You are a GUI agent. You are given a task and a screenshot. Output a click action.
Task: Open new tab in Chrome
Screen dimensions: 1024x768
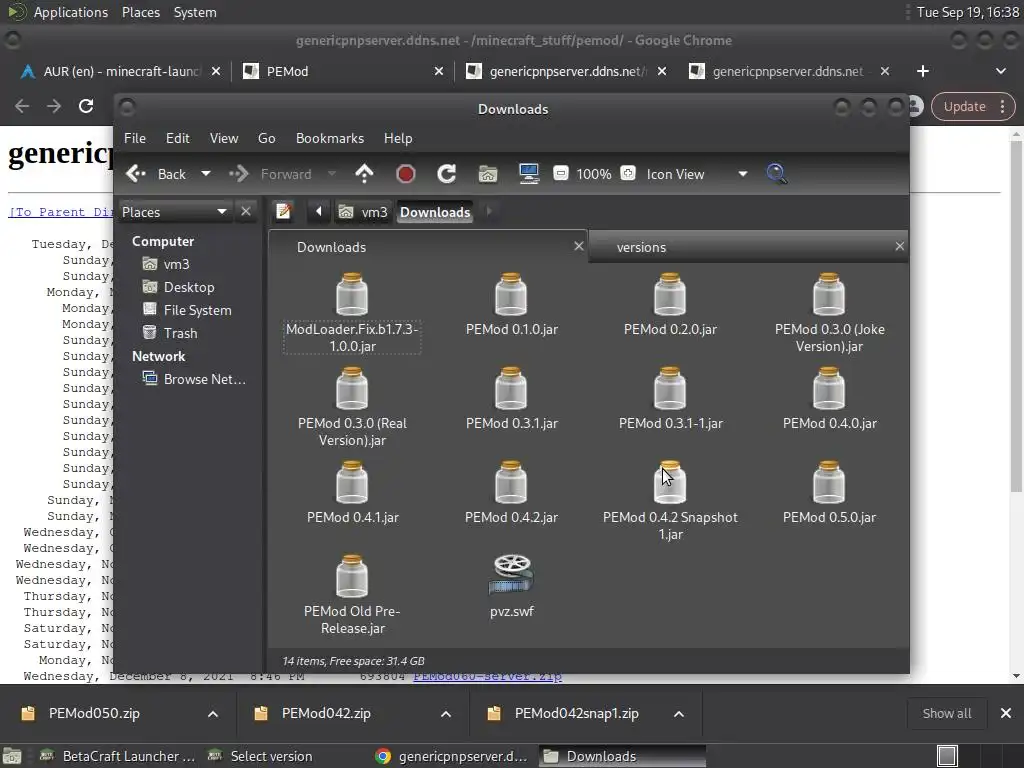[923, 71]
